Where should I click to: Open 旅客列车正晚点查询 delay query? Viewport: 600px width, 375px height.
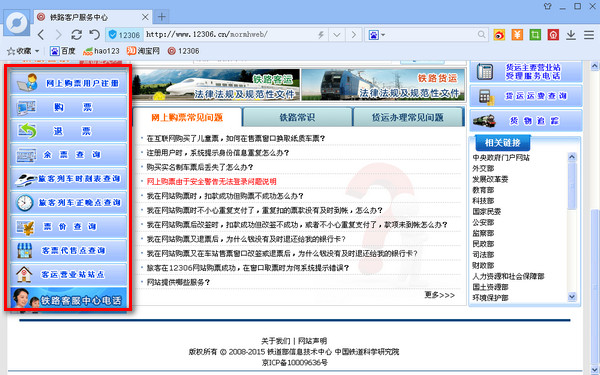(68, 202)
